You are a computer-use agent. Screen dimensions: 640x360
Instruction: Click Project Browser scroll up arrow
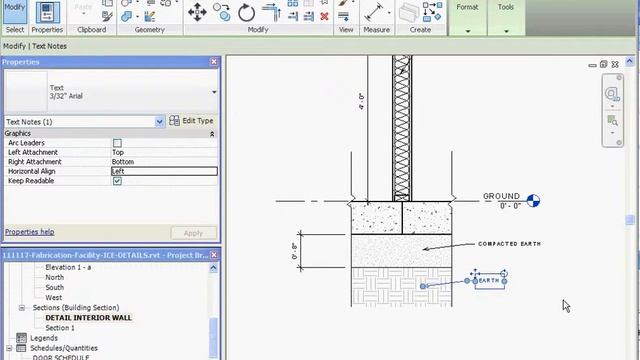point(213,268)
